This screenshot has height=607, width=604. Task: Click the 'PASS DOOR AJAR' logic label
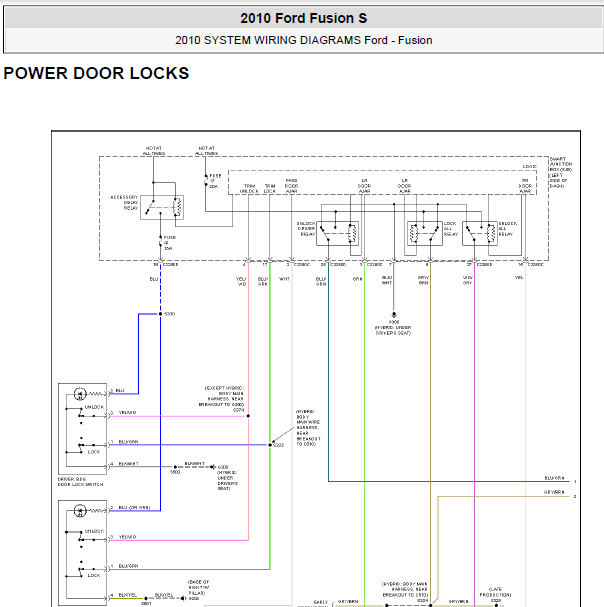291,186
